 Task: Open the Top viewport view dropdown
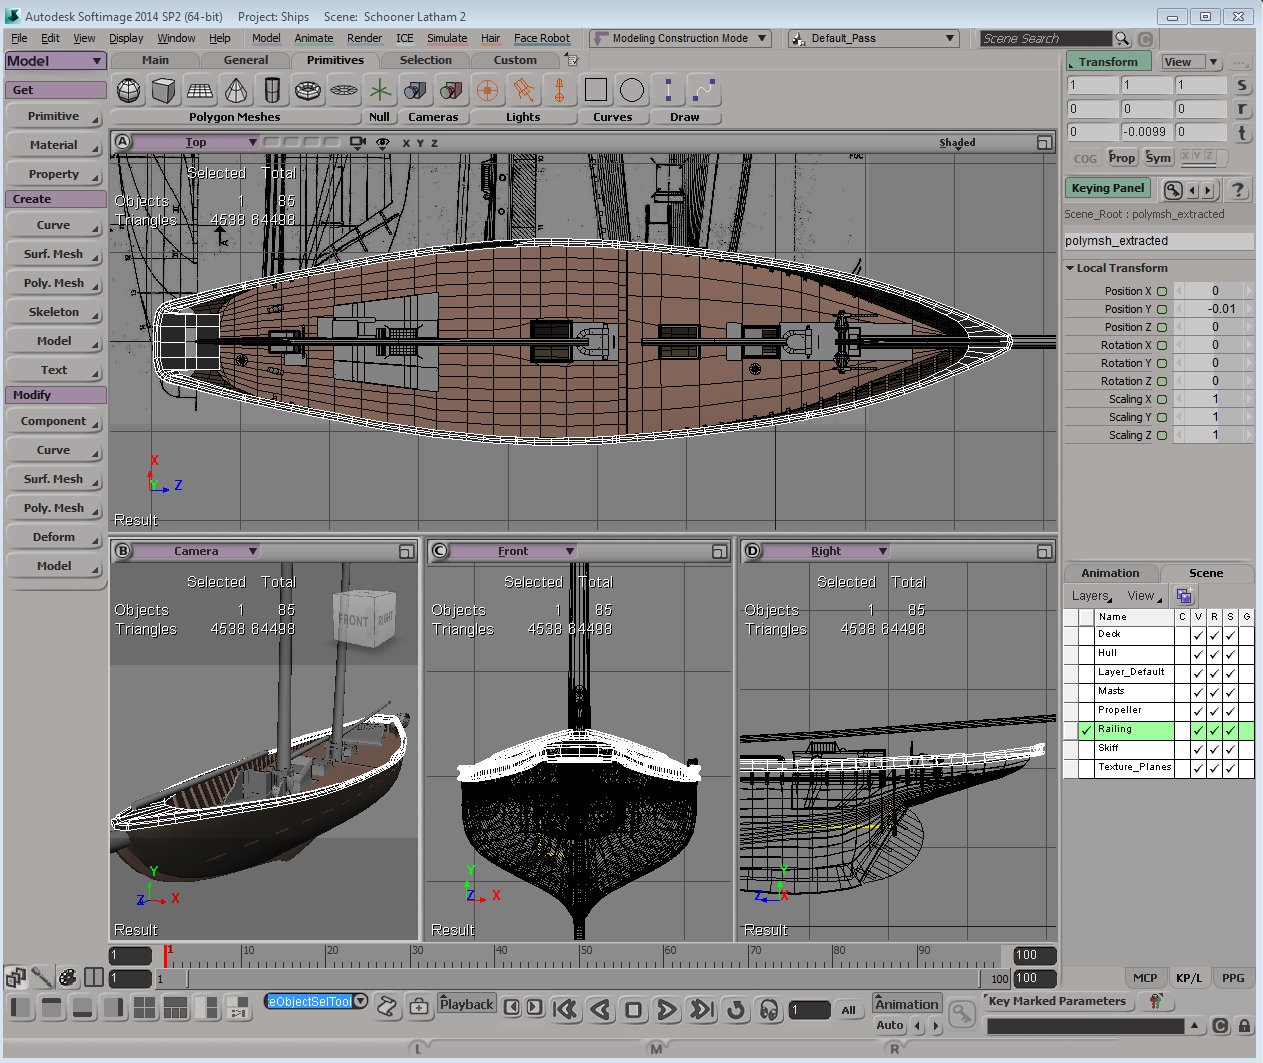coord(197,143)
